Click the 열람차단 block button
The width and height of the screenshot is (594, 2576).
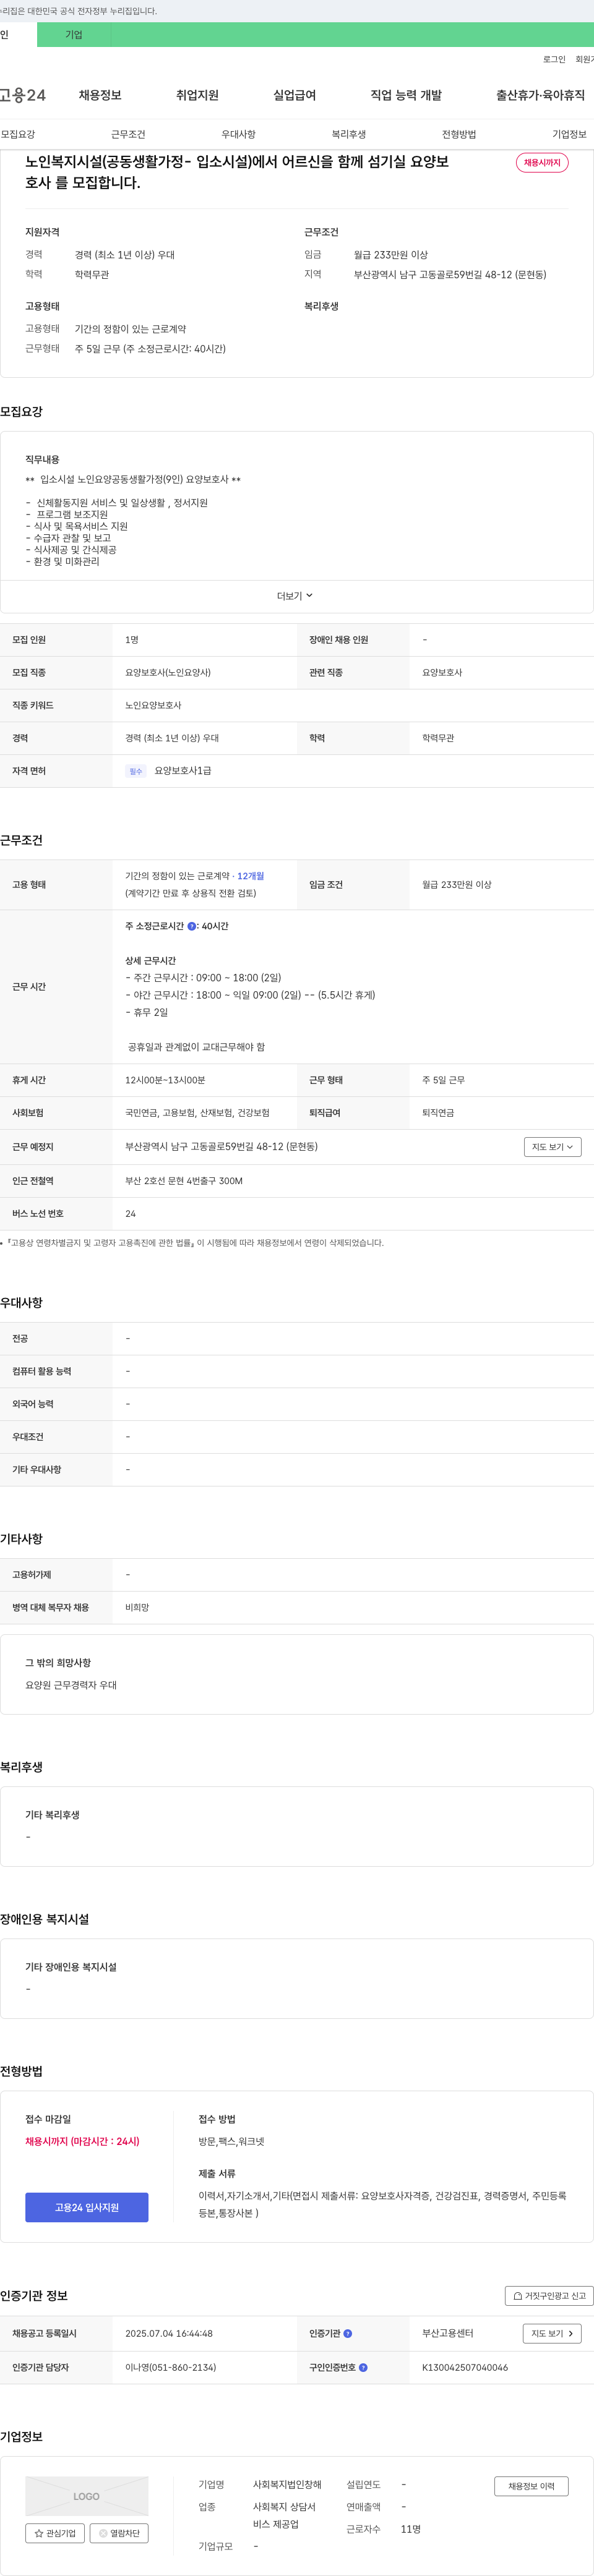click(x=120, y=2533)
